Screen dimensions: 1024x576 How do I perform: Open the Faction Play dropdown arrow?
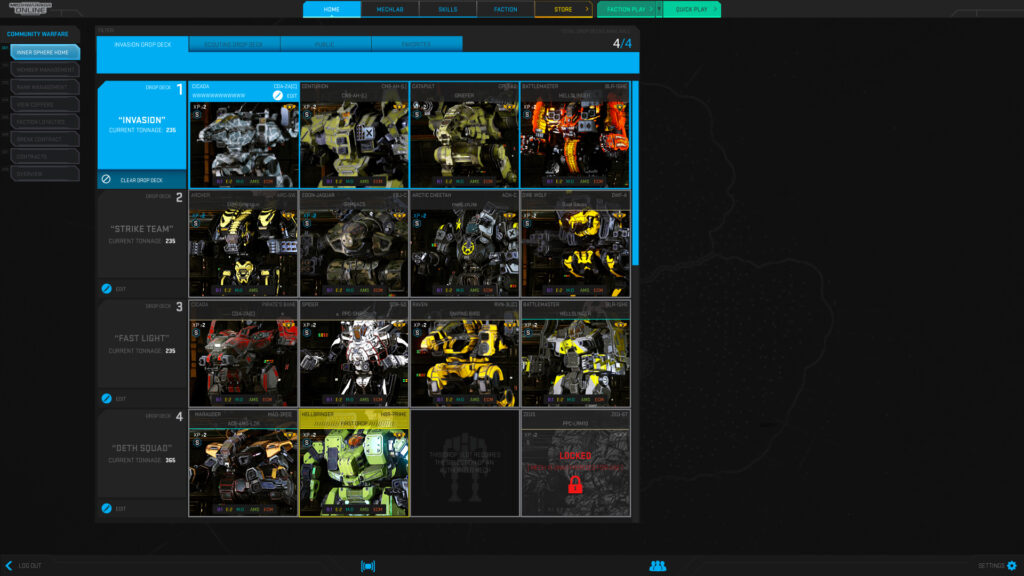658,9
